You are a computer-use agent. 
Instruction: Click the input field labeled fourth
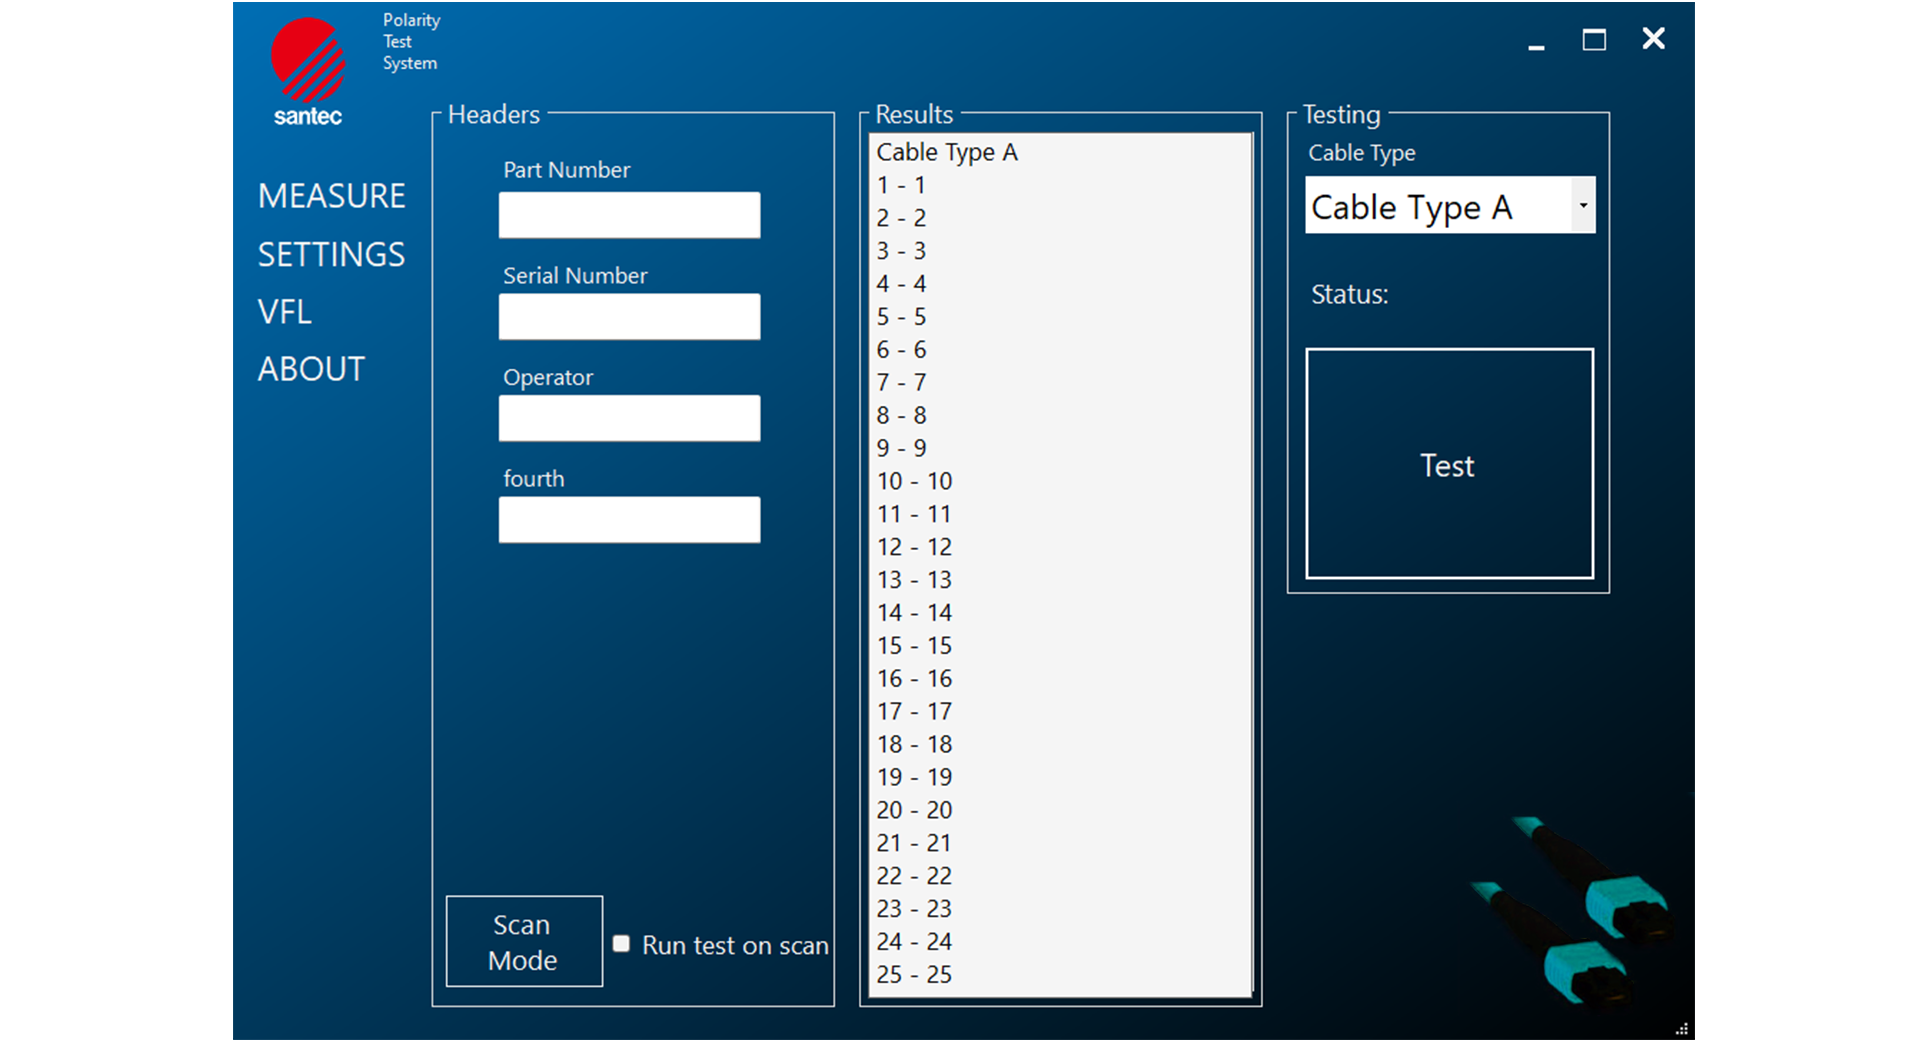629,520
